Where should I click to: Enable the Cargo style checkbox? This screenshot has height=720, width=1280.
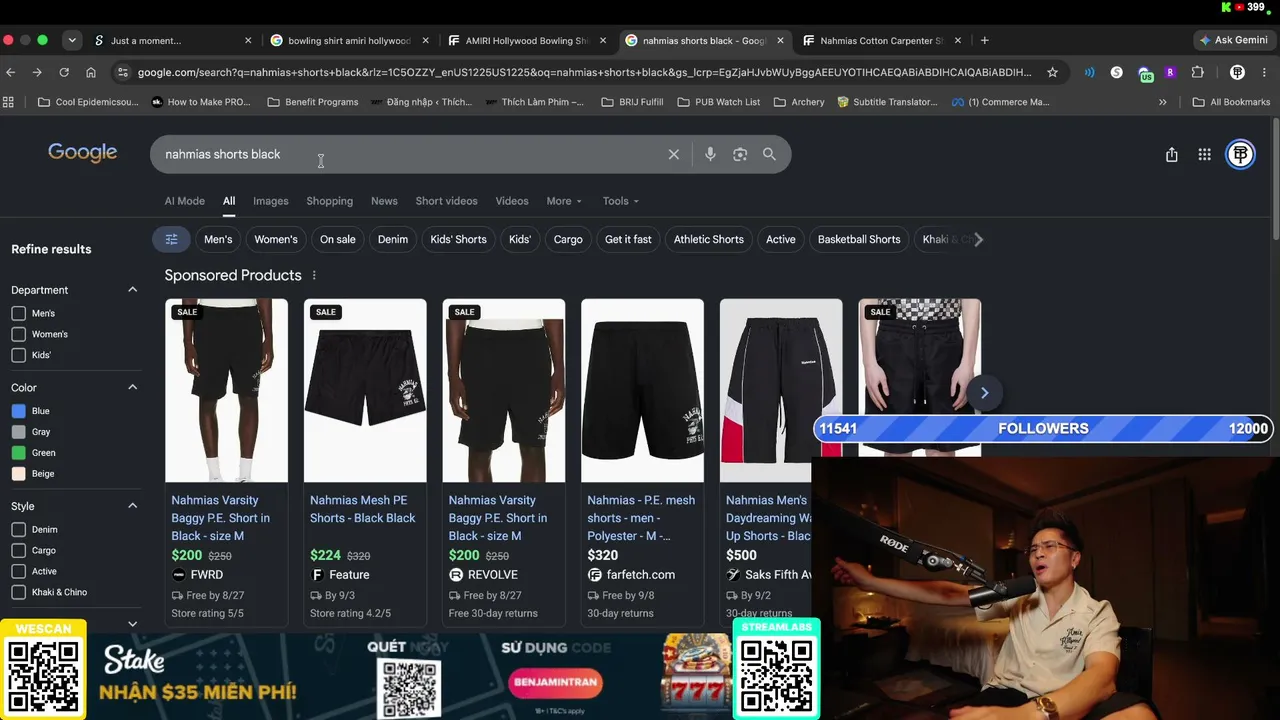(18, 550)
